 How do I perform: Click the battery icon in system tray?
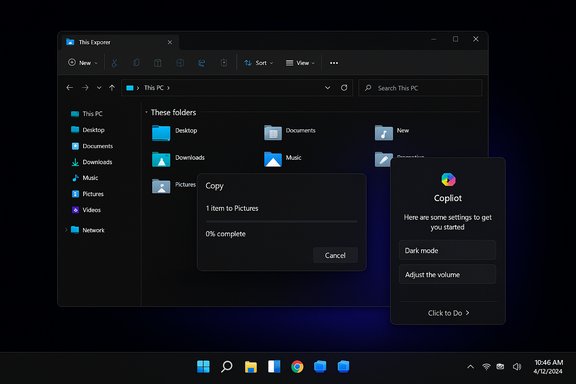tap(500, 367)
